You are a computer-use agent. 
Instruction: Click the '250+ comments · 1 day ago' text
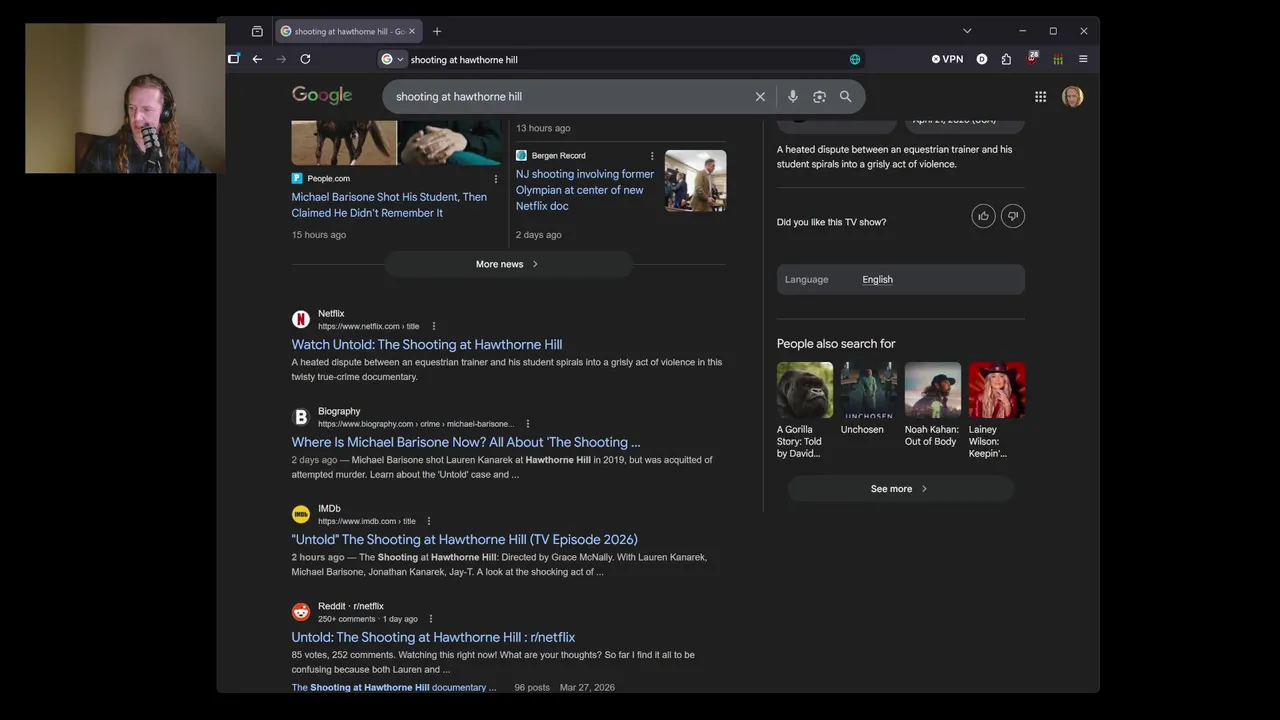368,619
